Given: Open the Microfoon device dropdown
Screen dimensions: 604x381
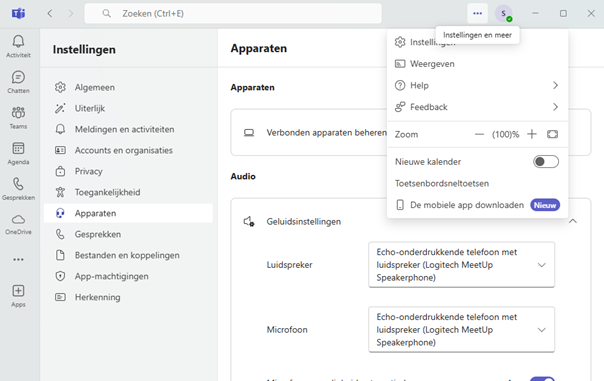Looking at the screenshot, I should pyautogui.click(x=461, y=329).
